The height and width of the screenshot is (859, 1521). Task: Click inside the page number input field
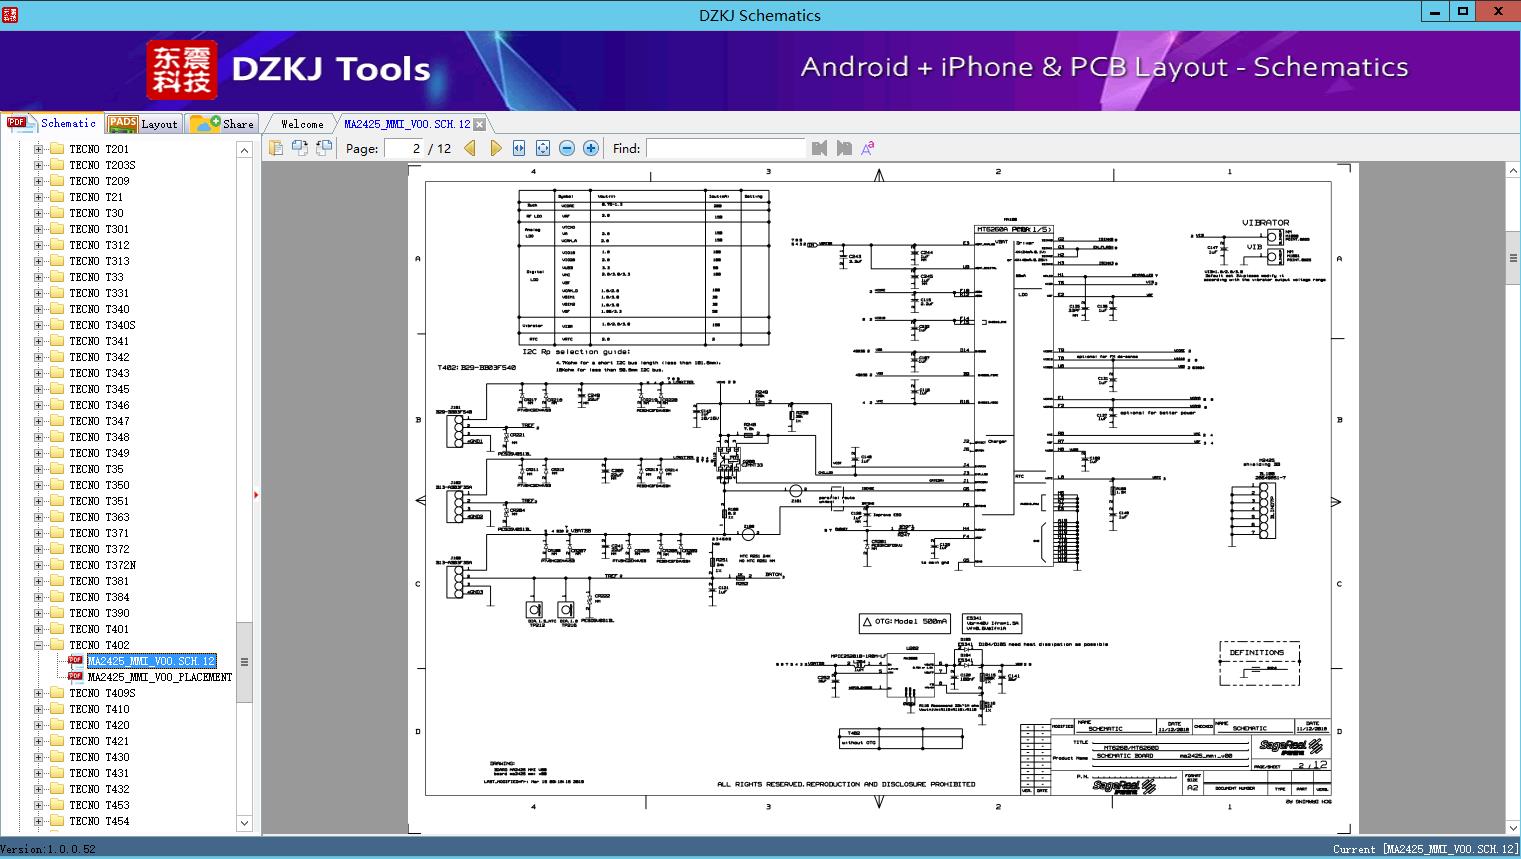pos(410,148)
